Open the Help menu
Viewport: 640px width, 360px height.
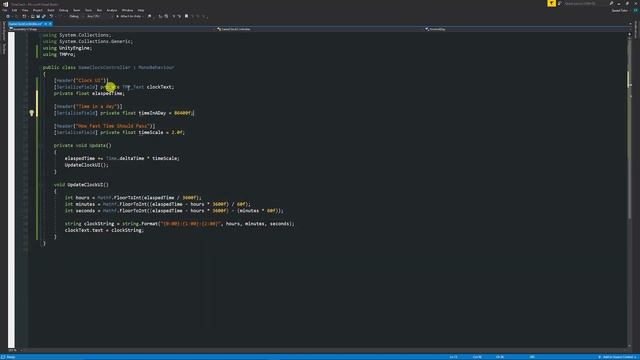(x=141, y=10)
